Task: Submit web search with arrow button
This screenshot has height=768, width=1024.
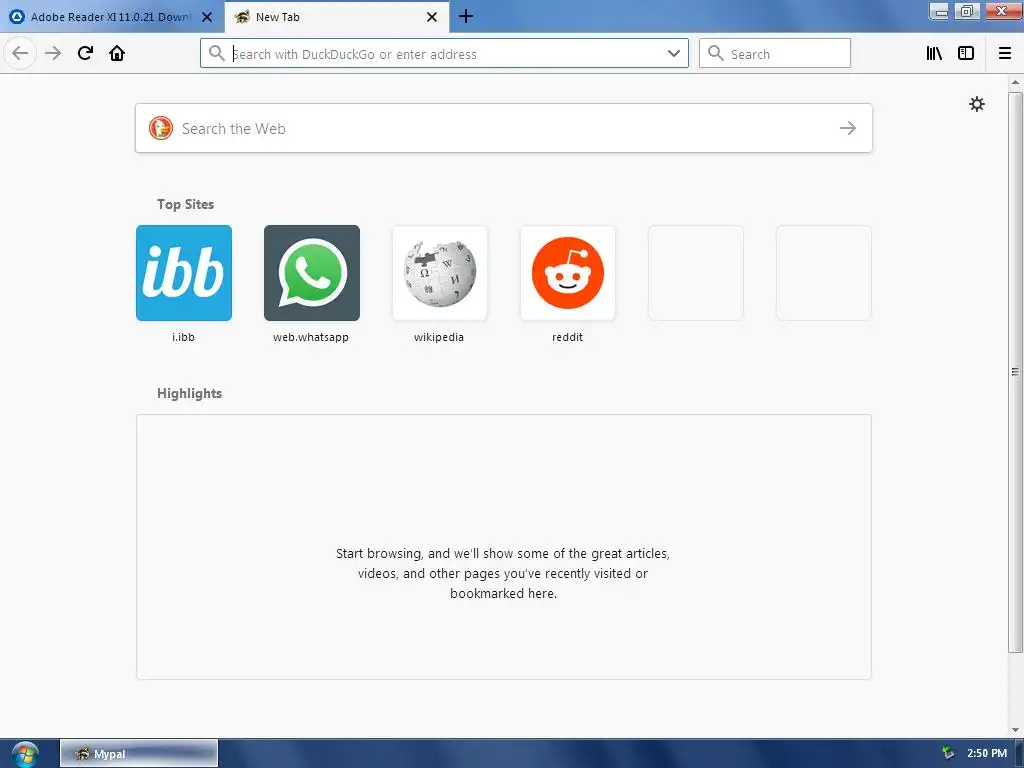Action: coord(848,129)
